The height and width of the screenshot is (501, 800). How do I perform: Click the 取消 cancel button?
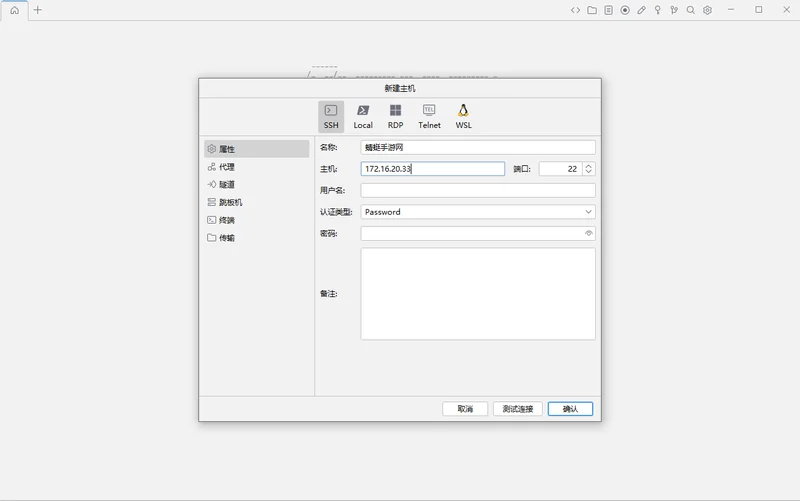[465, 409]
